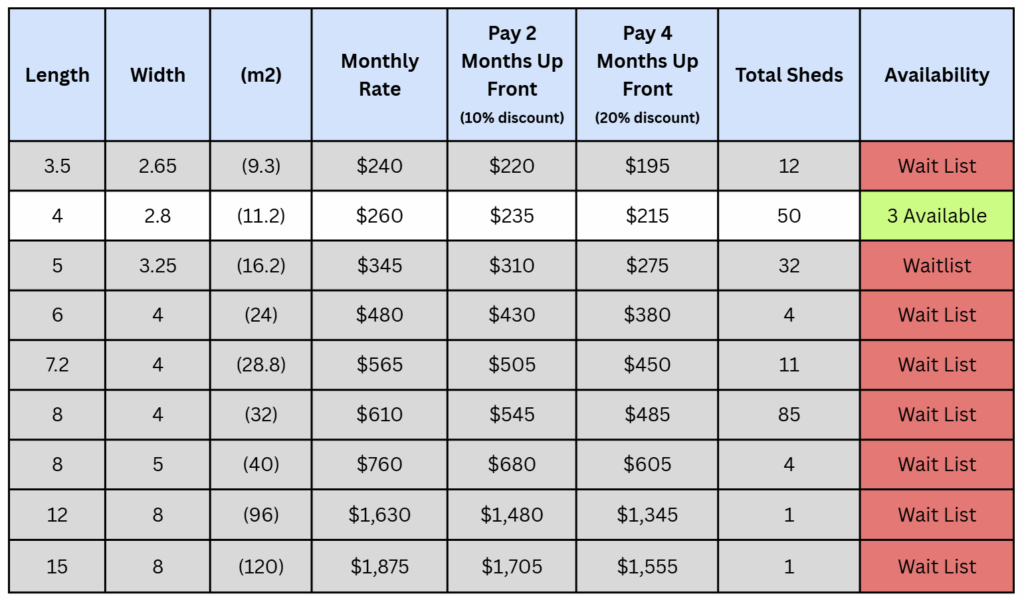Select the (11.2) area cell

pos(260,216)
